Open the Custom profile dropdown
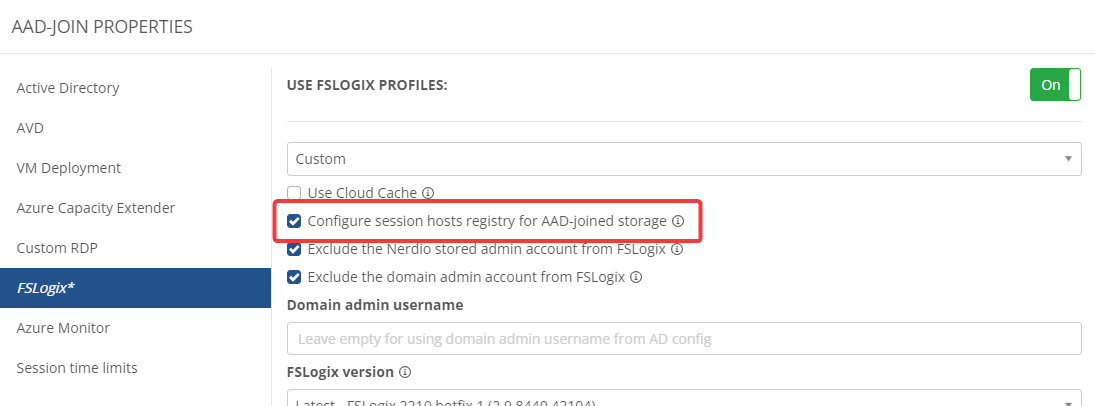This screenshot has height=406, width=1095. [684, 159]
